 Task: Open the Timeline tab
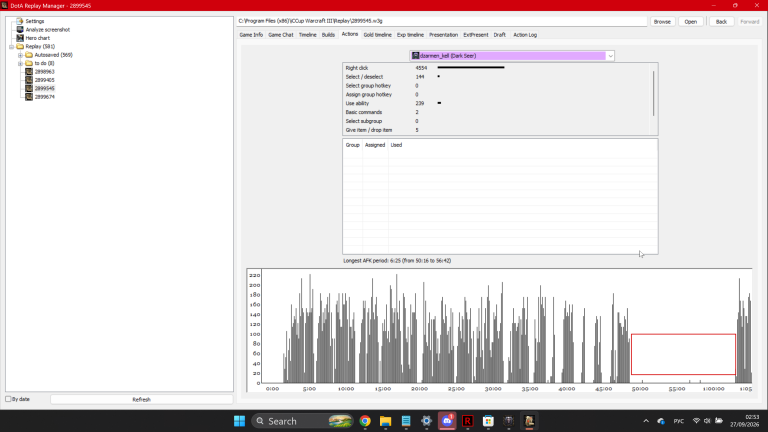click(308, 35)
